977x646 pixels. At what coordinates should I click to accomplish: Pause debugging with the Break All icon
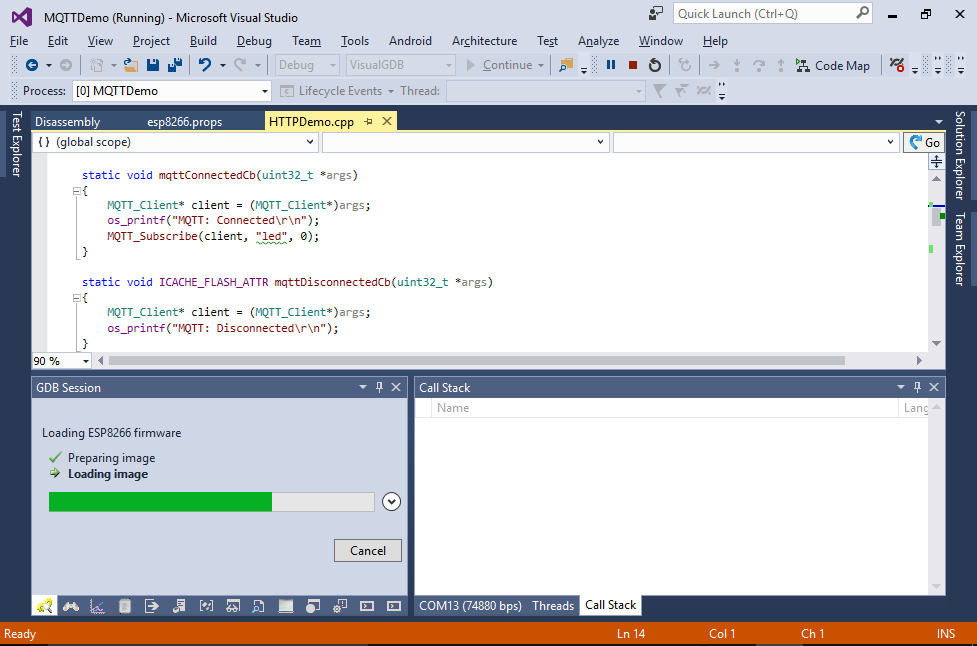coord(611,65)
